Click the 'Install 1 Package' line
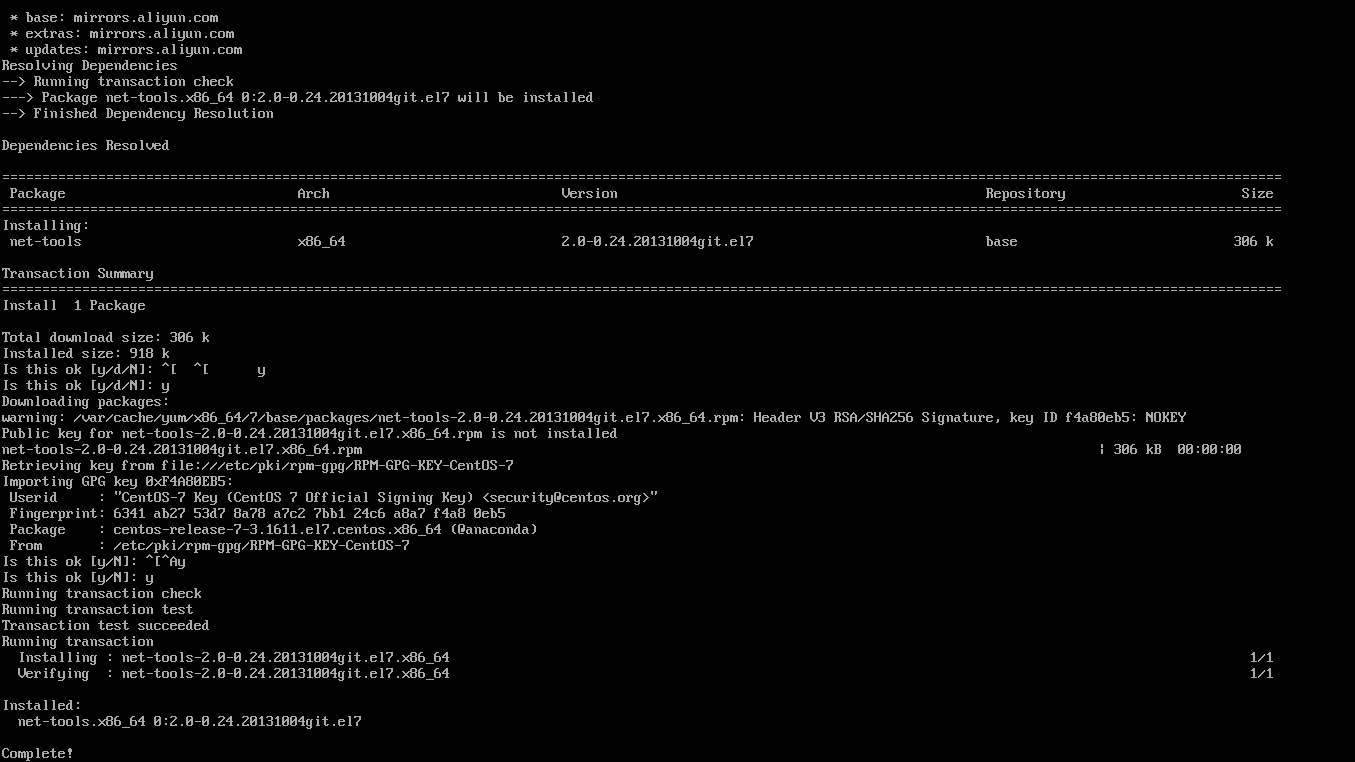 pos(74,305)
